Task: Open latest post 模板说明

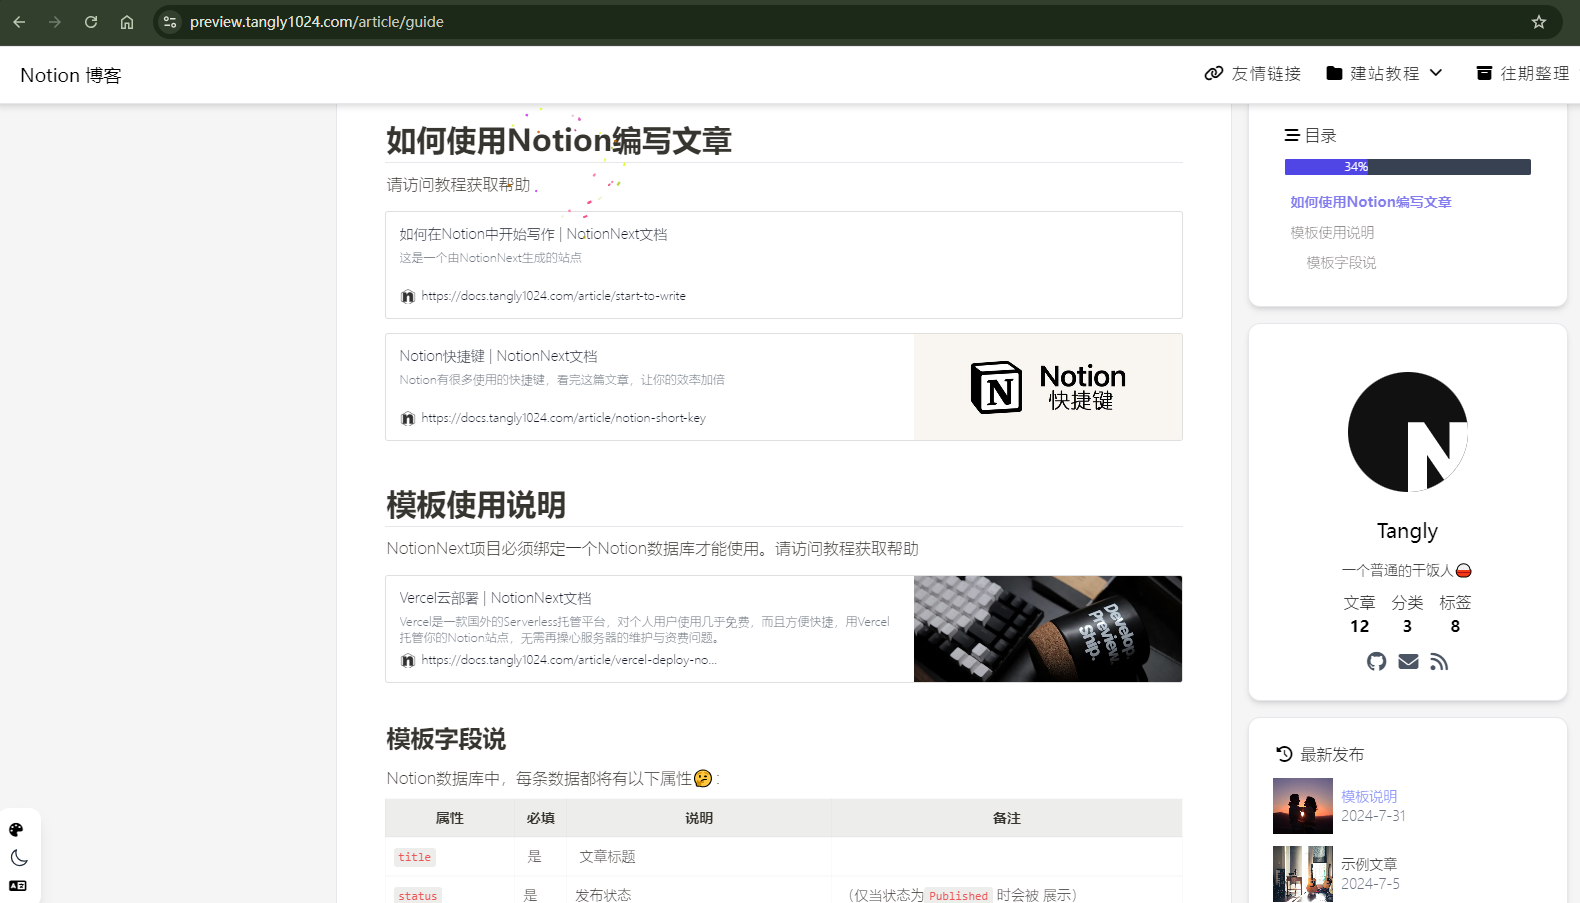Action: point(1369,797)
